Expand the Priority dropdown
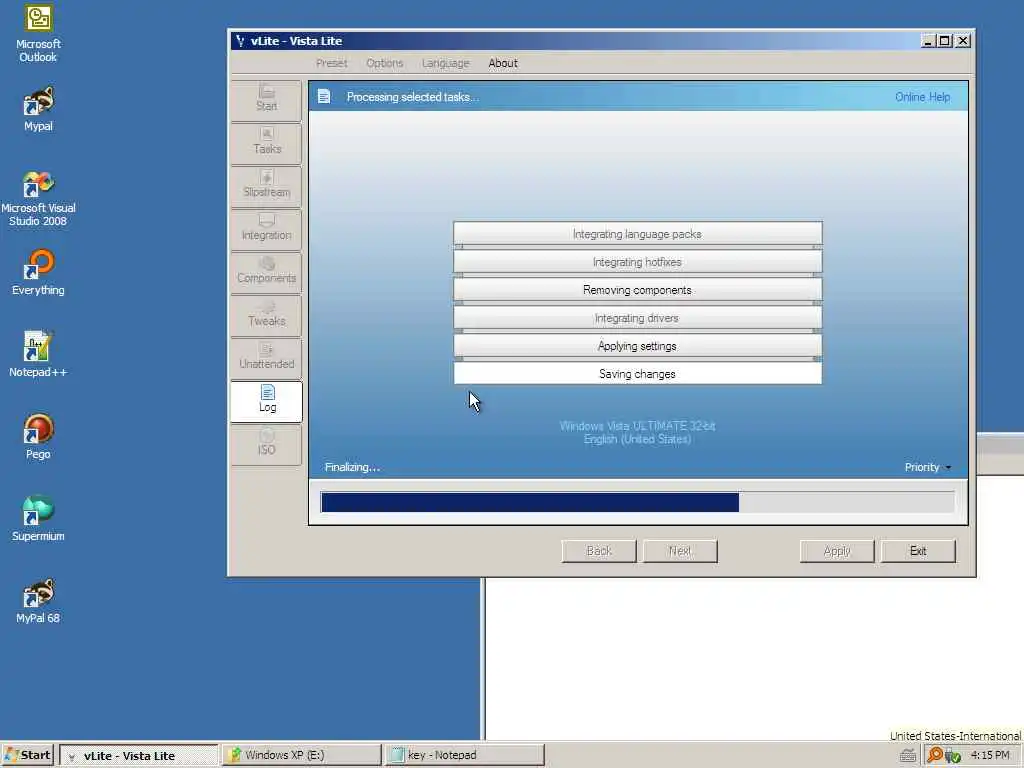Viewport: 1024px width, 768px height. 927,468
